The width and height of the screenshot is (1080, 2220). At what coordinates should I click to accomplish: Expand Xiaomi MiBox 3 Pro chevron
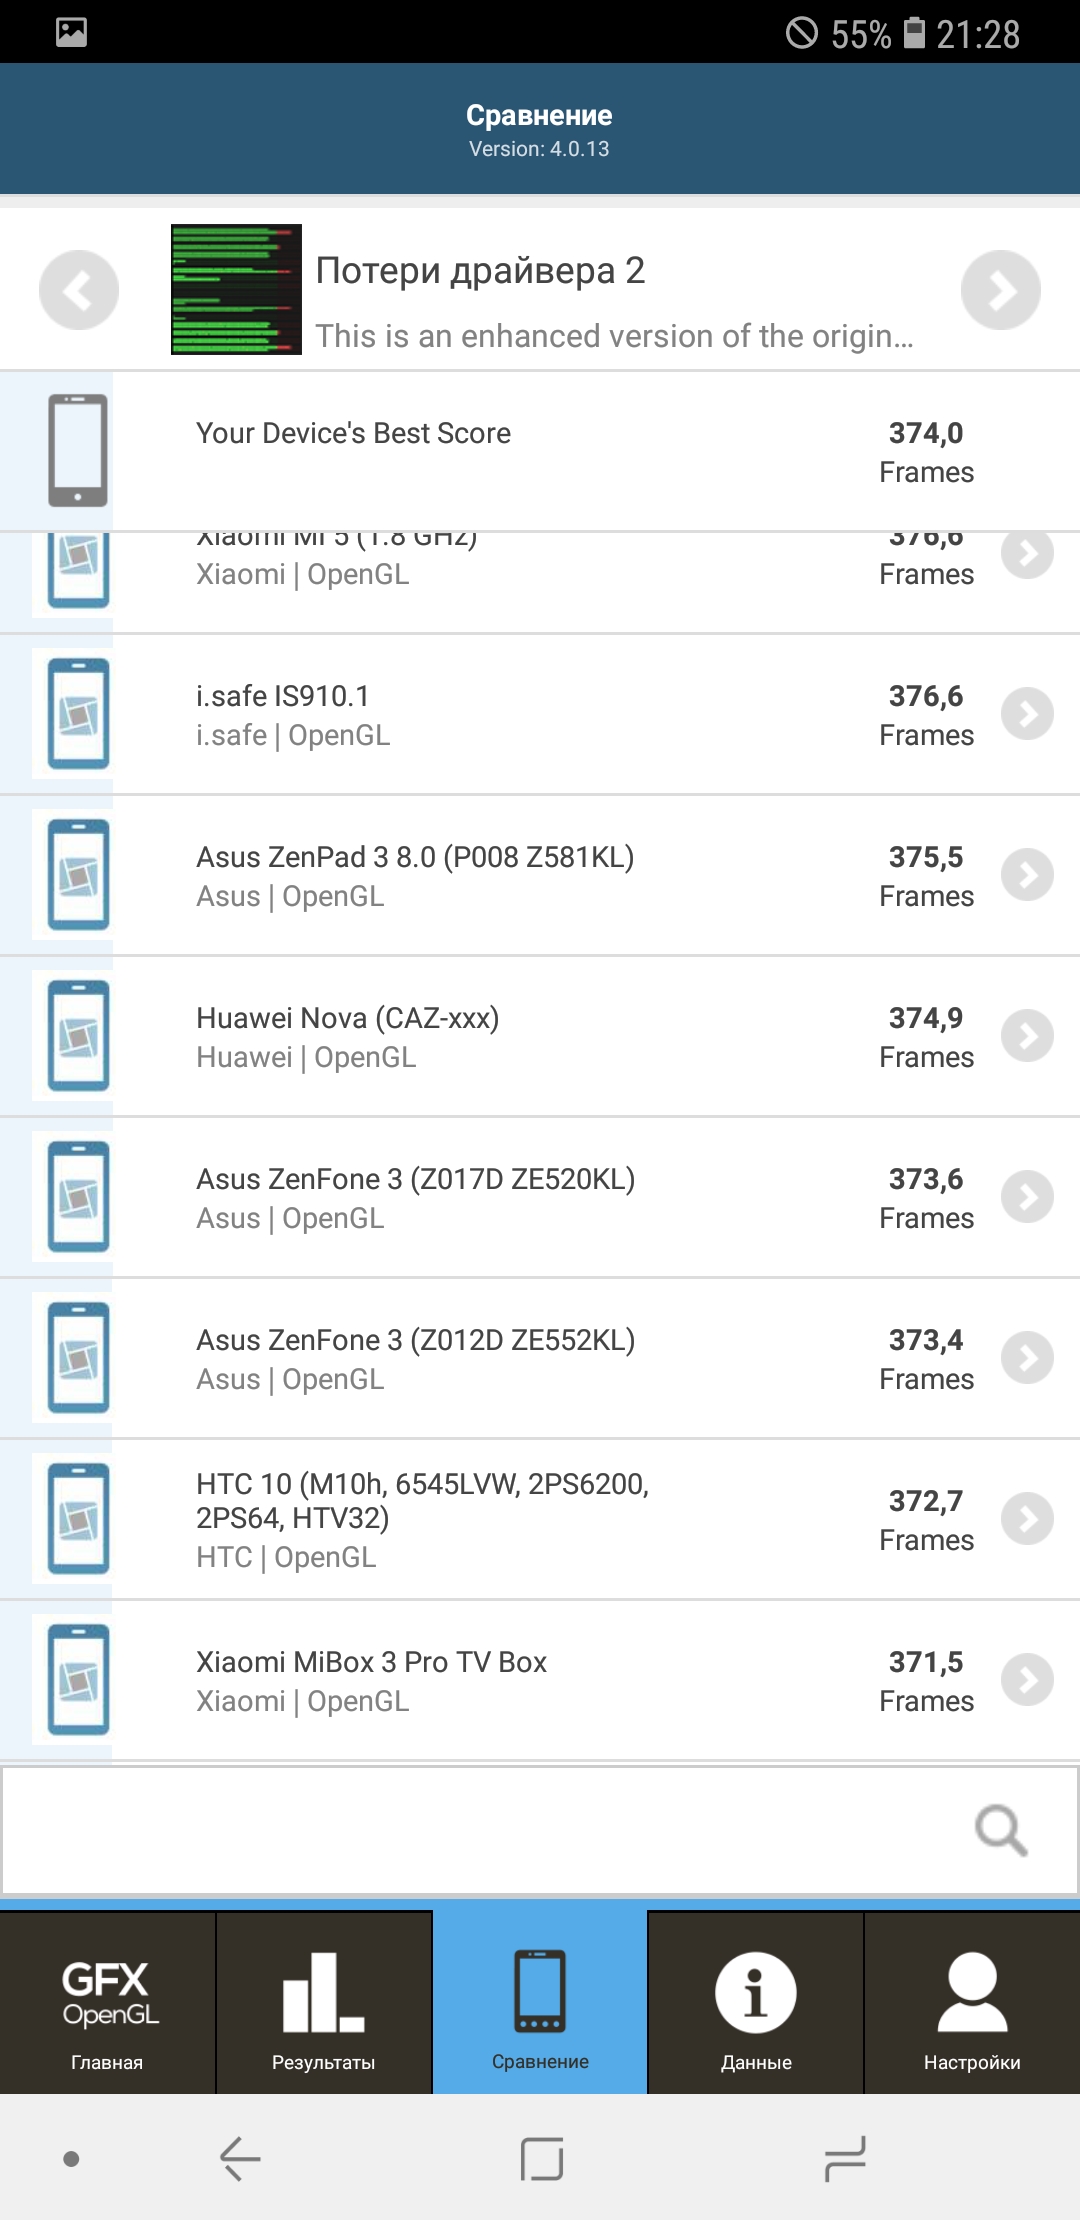coord(1027,1680)
